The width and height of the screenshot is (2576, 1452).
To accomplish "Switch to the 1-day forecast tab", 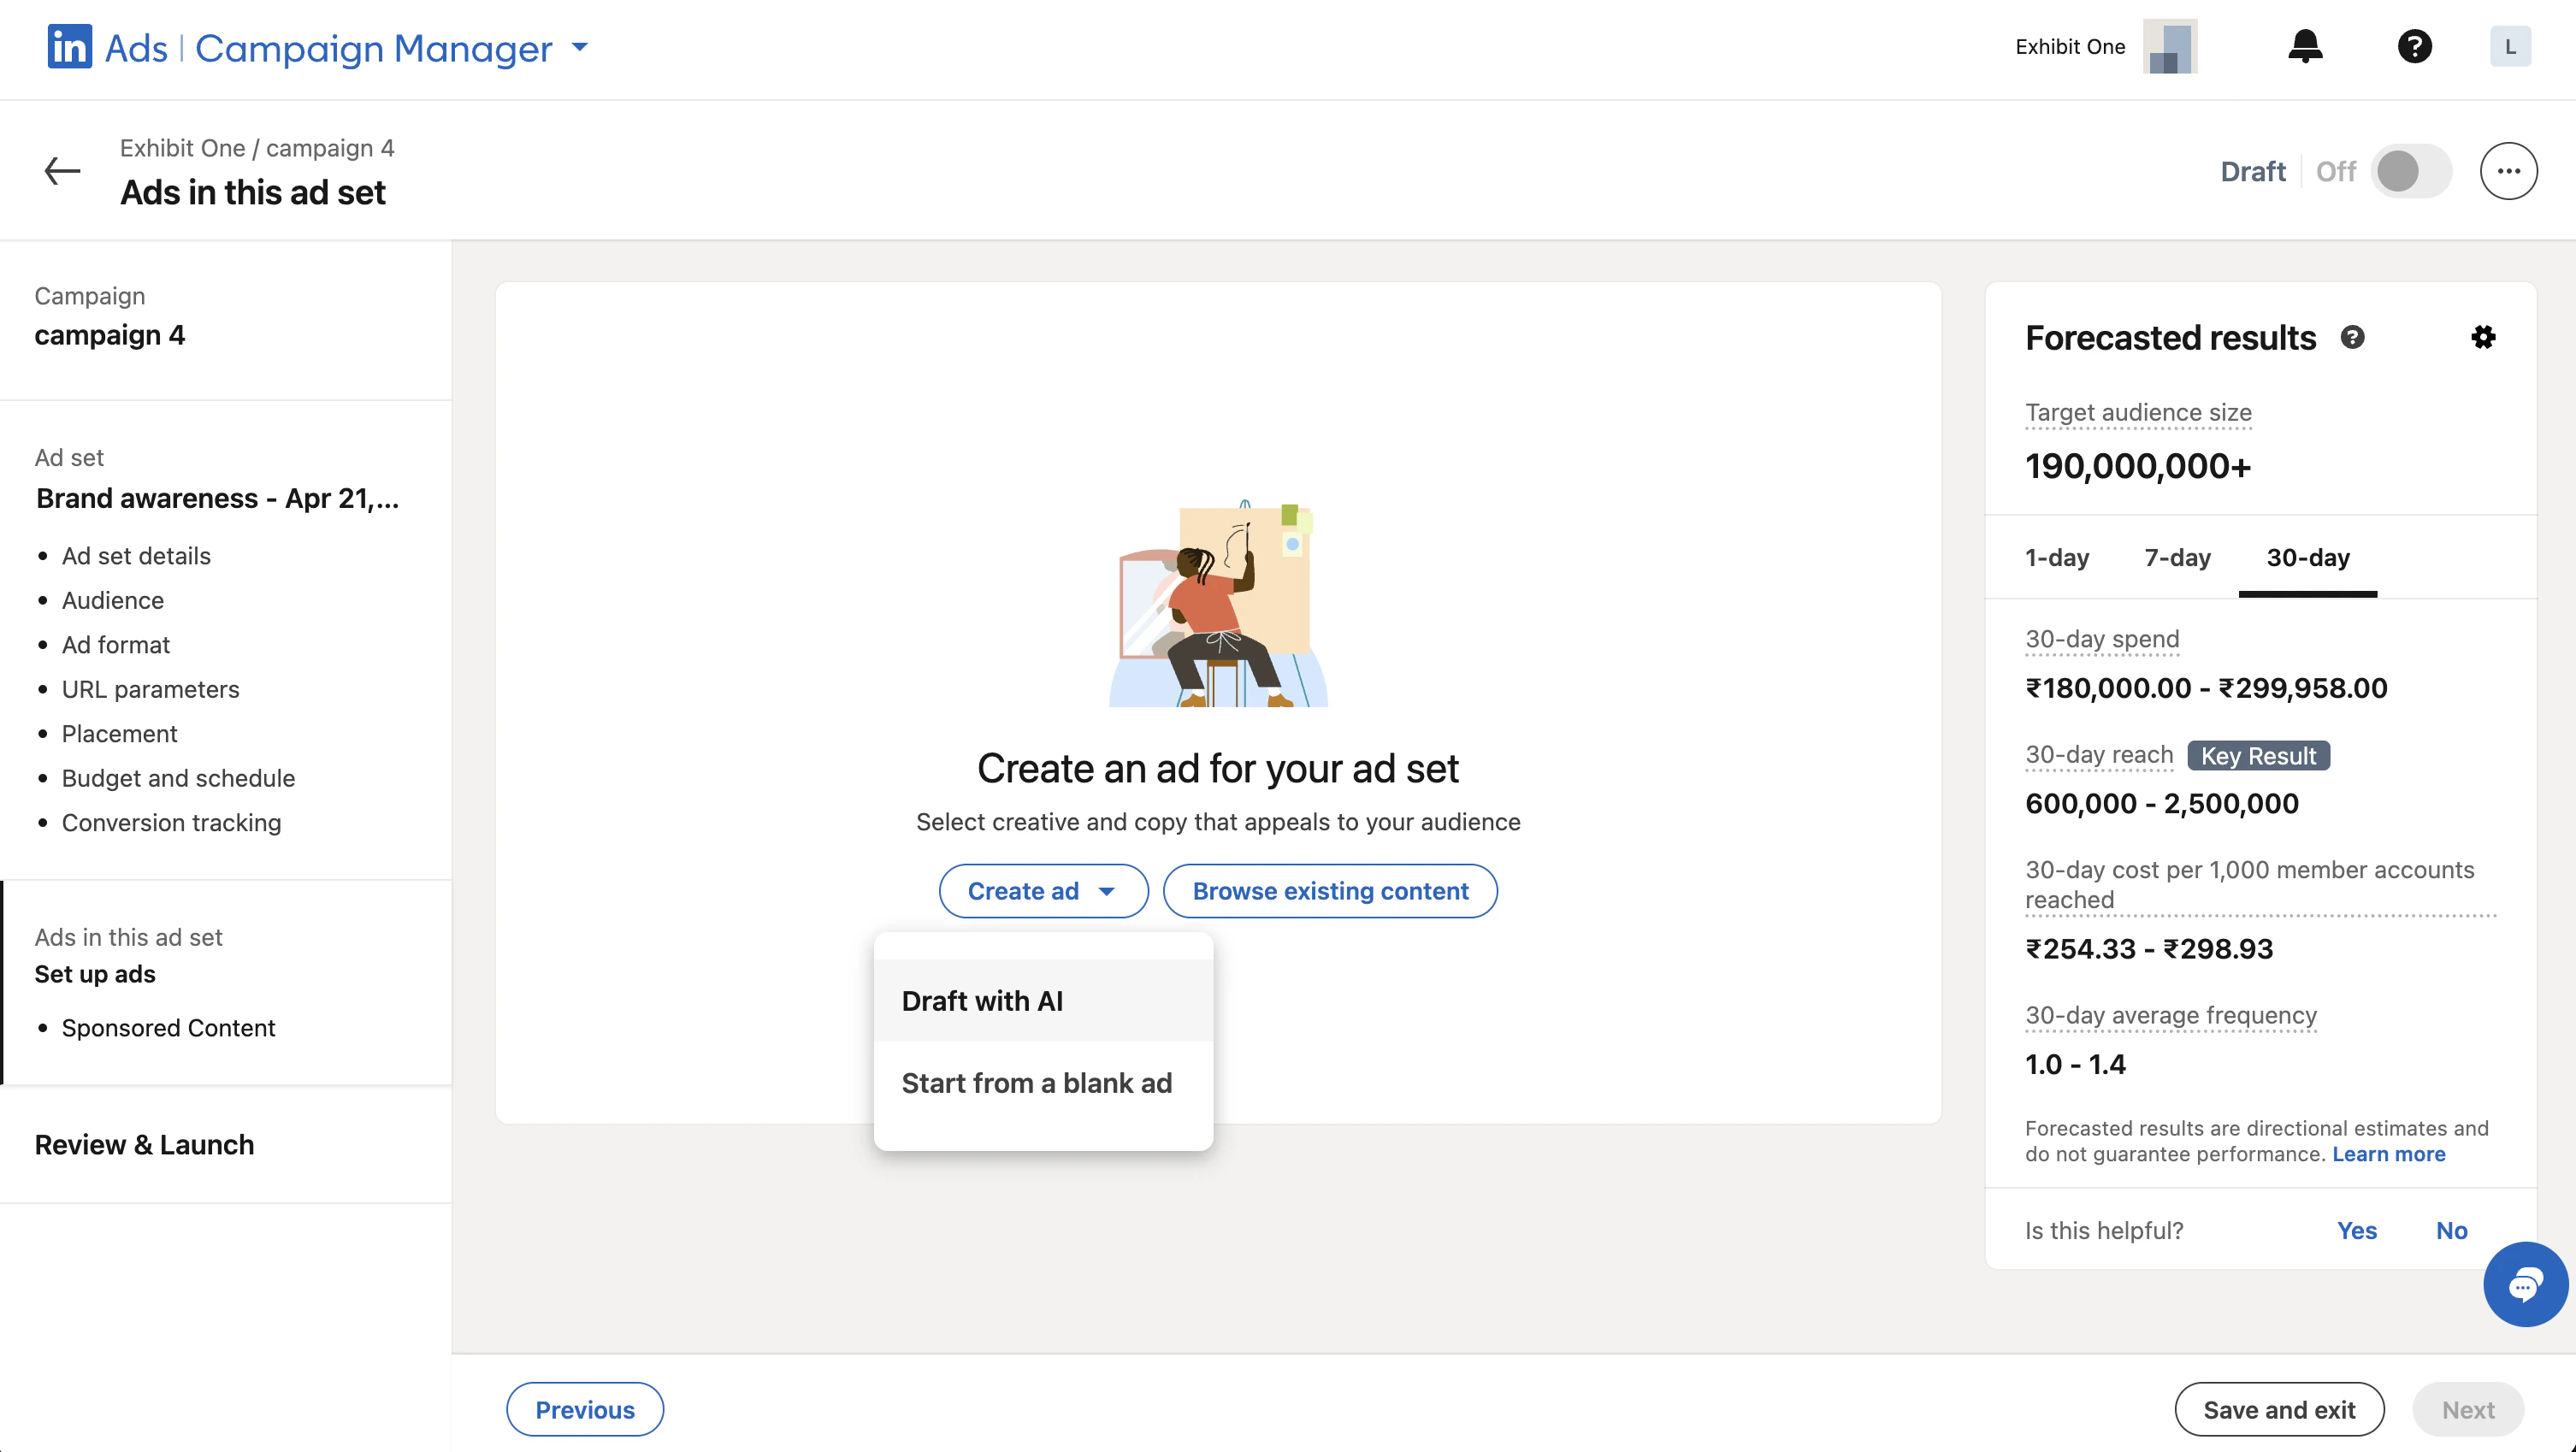I will (2056, 558).
